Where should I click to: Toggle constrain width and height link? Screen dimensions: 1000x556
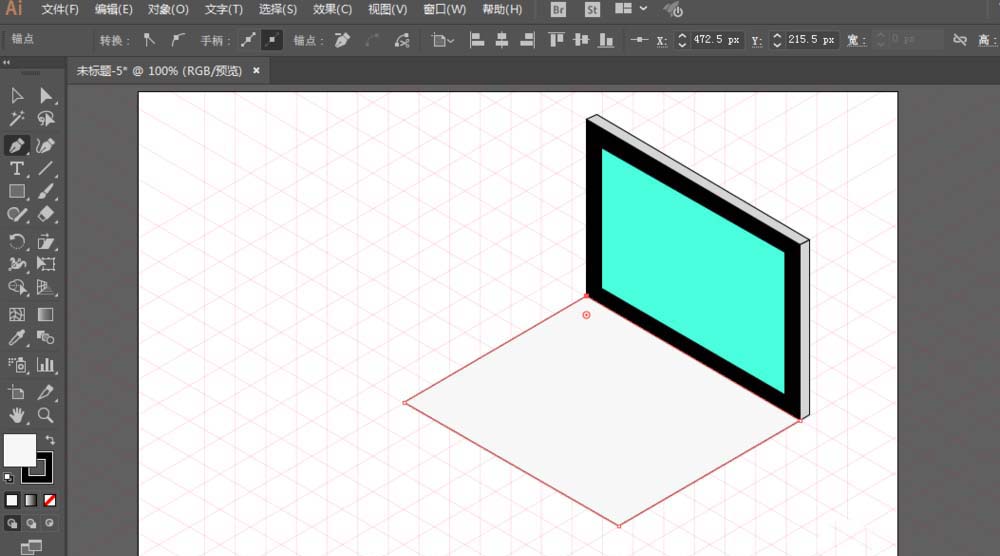(x=959, y=40)
